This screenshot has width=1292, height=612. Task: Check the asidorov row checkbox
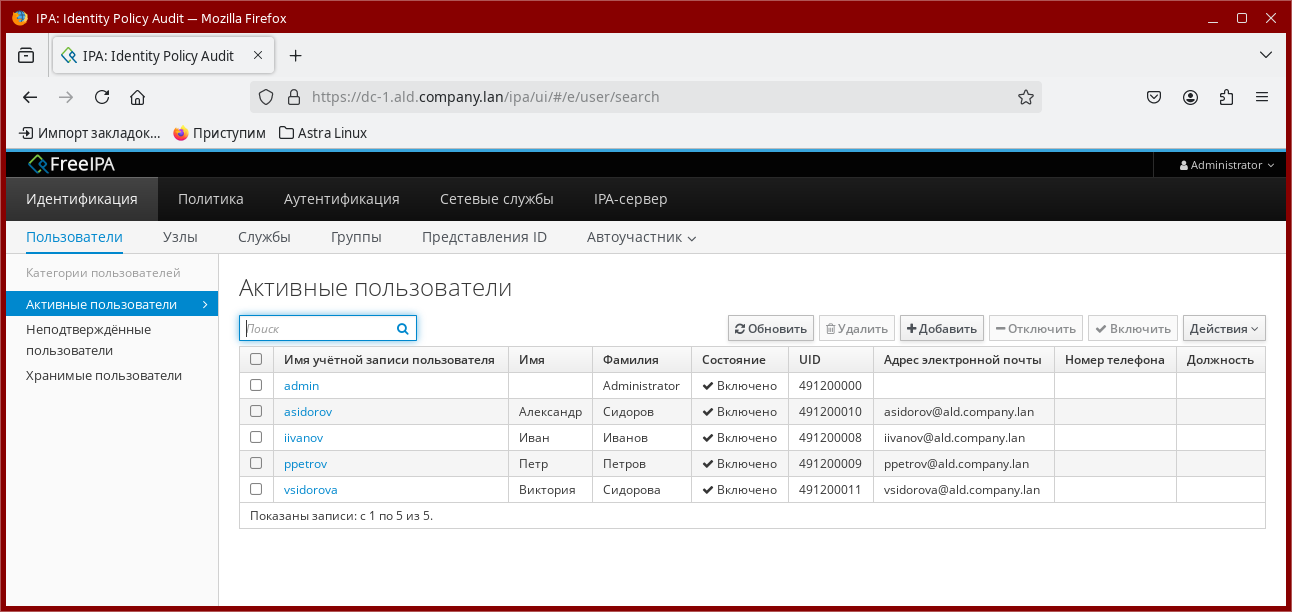(256, 411)
